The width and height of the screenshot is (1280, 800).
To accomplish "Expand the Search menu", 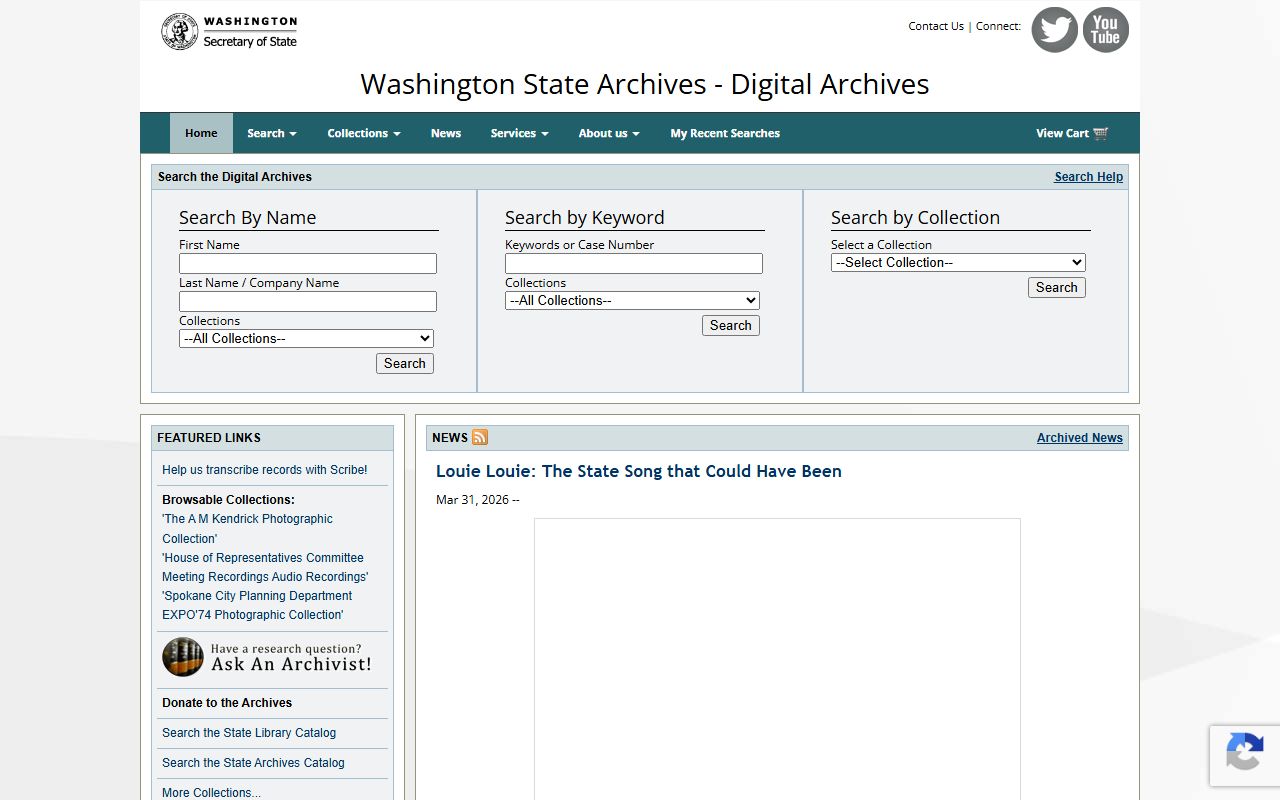I will 272,133.
